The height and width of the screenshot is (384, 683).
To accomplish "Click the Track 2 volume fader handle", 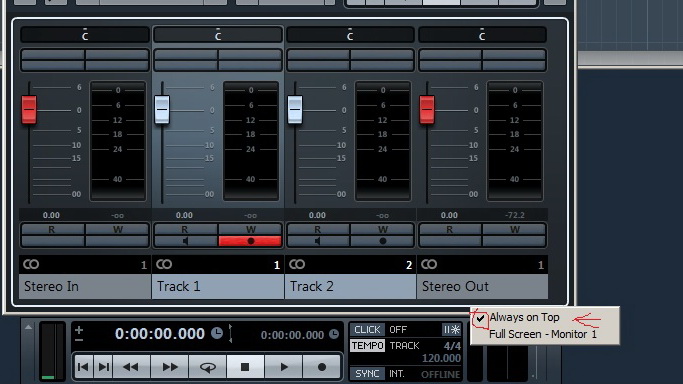I will pyautogui.click(x=295, y=110).
